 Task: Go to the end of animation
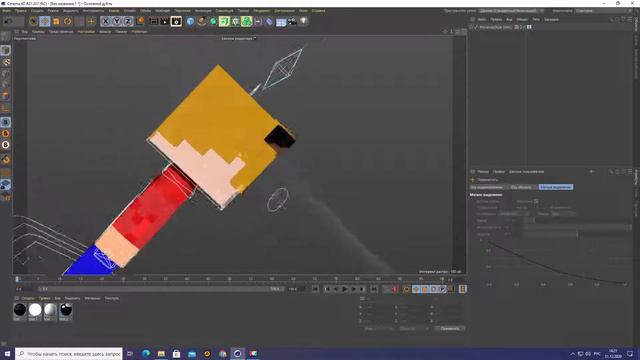[x=374, y=289]
